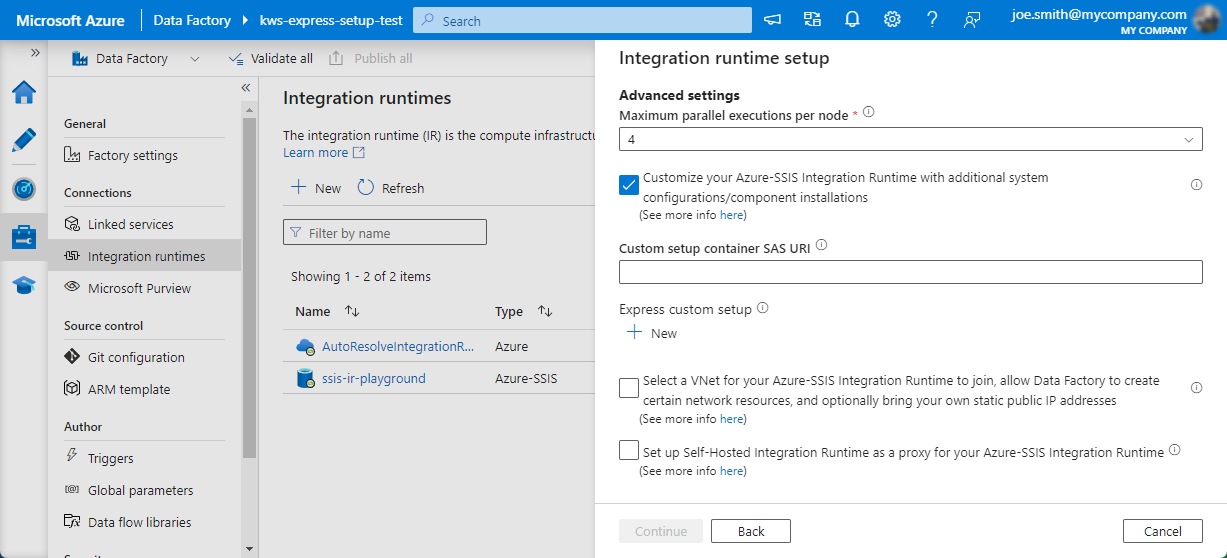Click Publish all
Screen dimensions: 1227x558
click(371, 59)
